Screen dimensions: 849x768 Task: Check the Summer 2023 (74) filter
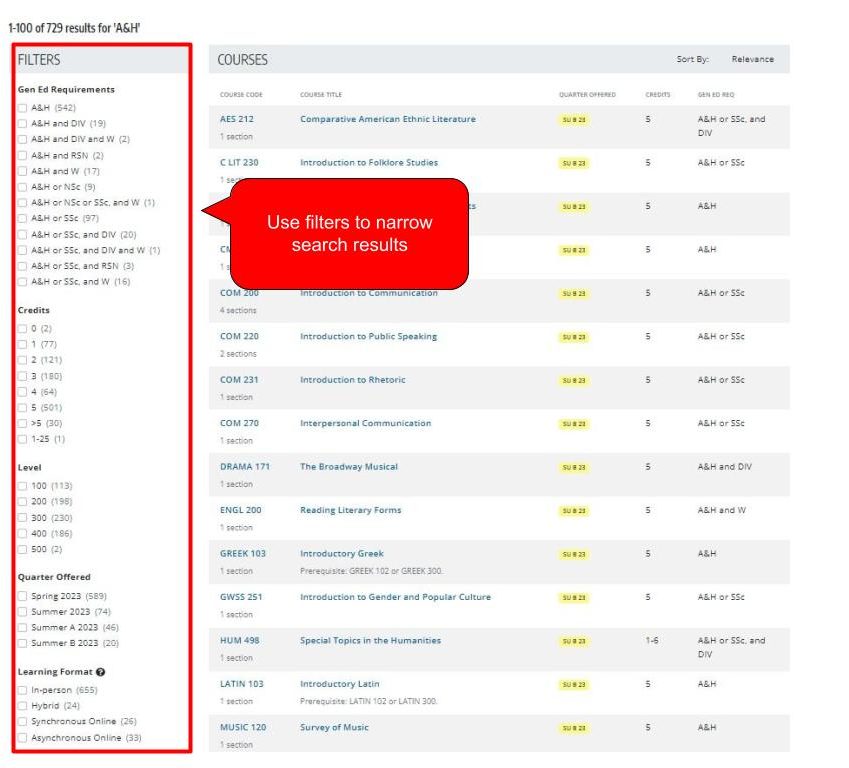click(22, 612)
